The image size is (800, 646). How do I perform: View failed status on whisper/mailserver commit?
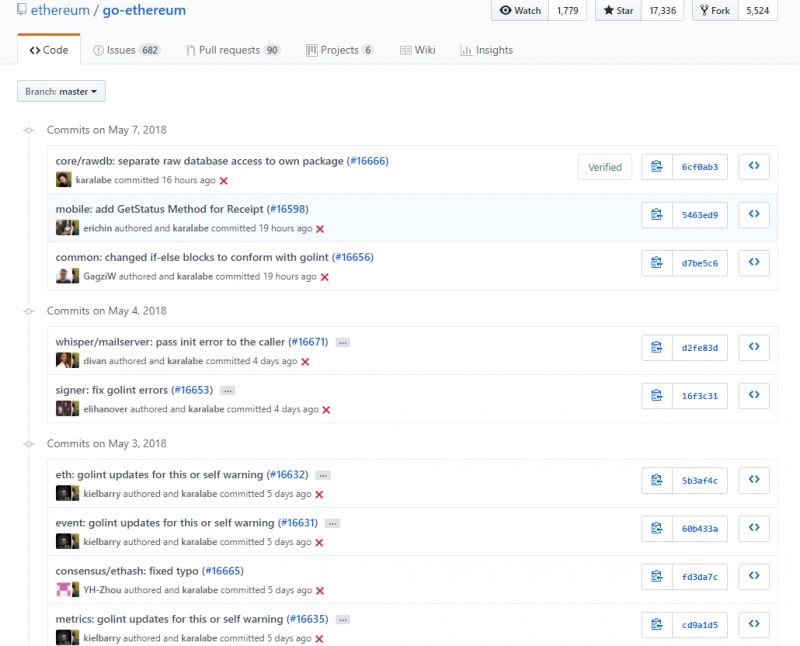305,361
